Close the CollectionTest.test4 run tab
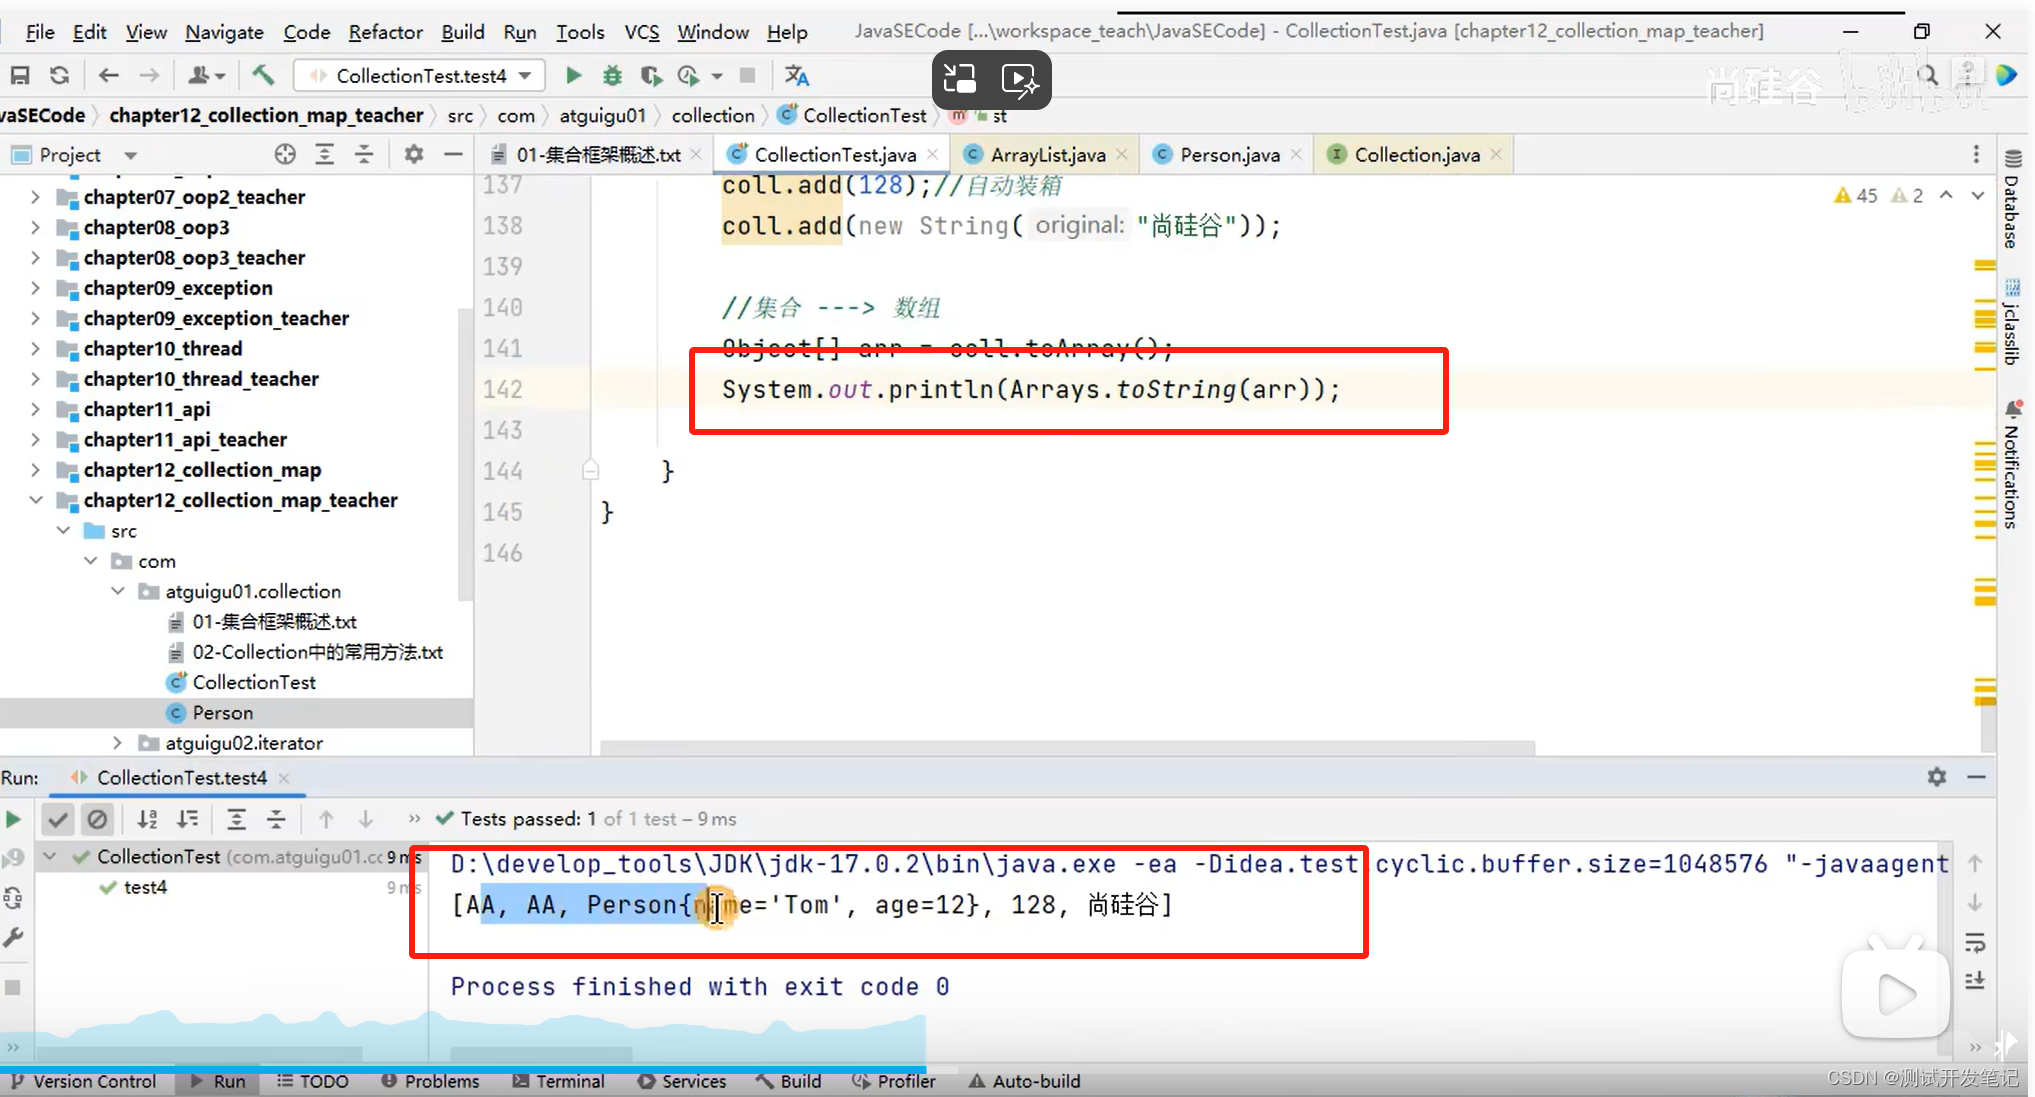2035x1097 pixels. click(284, 777)
